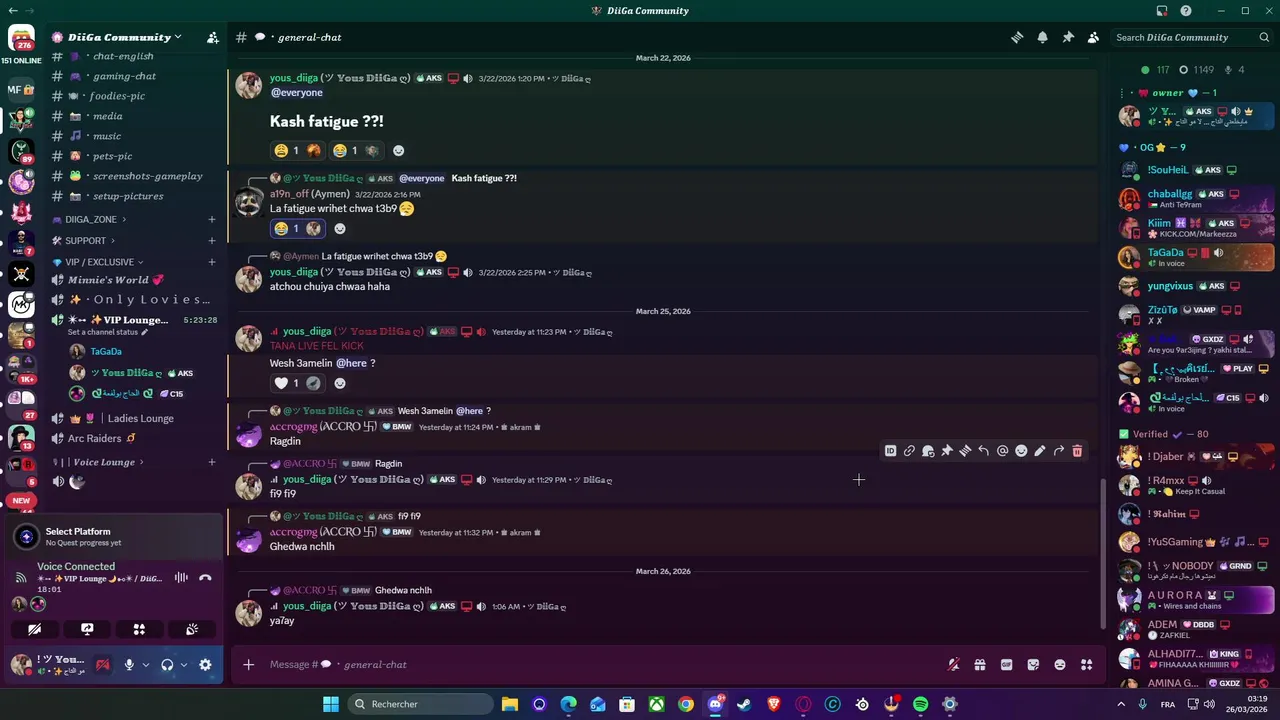Screen dimensions: 1280x720
Task: Expand the DIIGA_ZONE category
Action: pyautogui.click(x=95, y=219)
